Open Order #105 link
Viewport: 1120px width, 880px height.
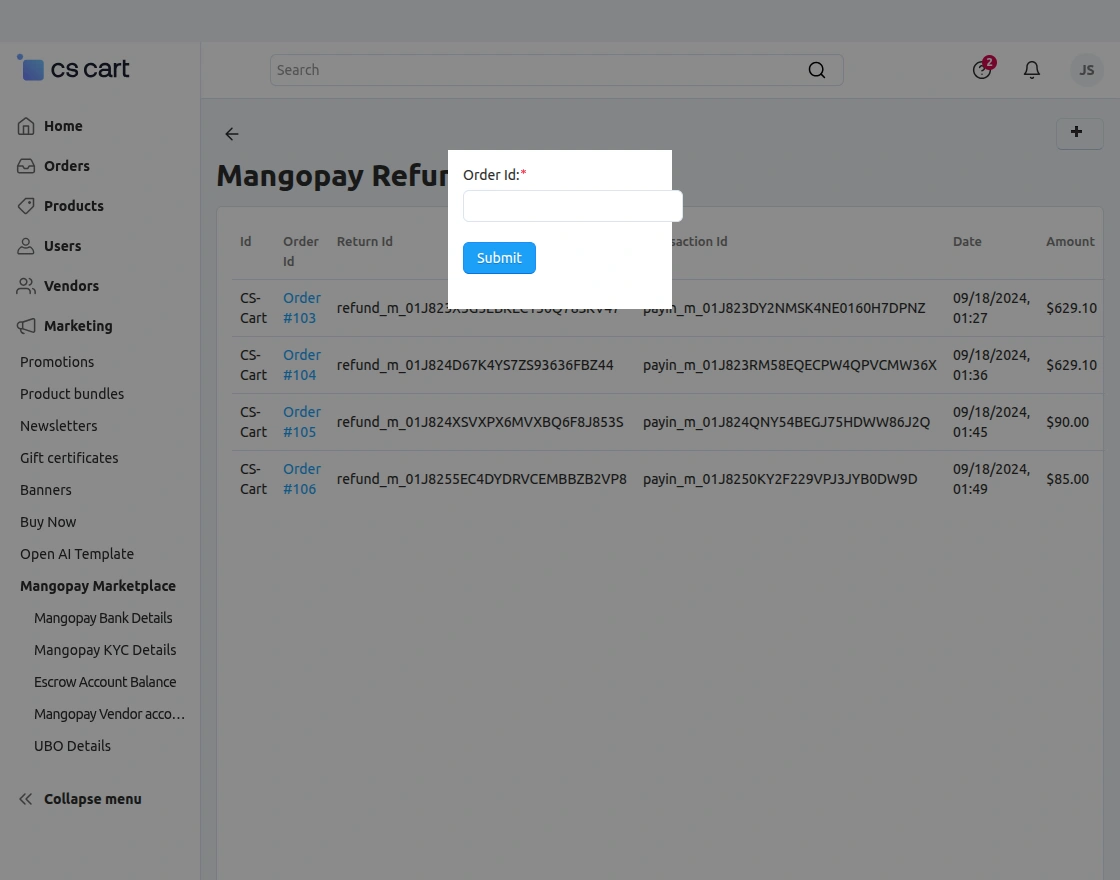click(301, 422)
